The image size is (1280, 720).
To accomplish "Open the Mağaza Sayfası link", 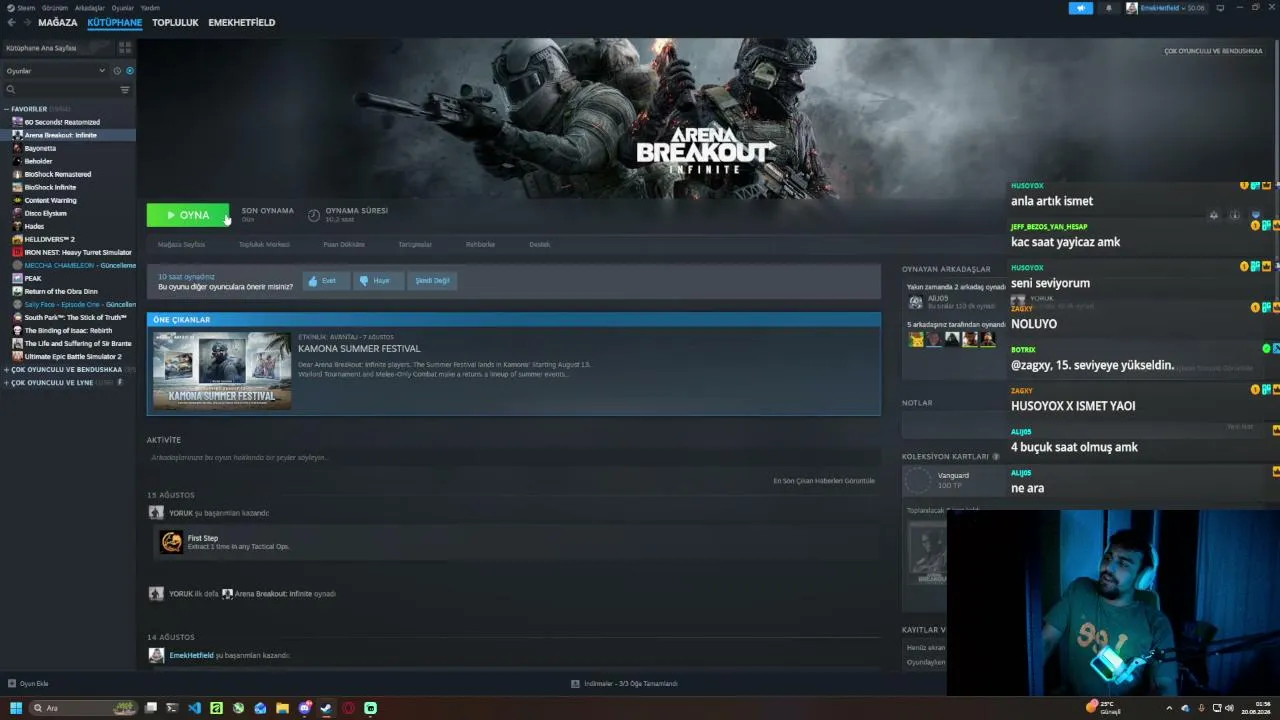I will [x=181, y=244].
